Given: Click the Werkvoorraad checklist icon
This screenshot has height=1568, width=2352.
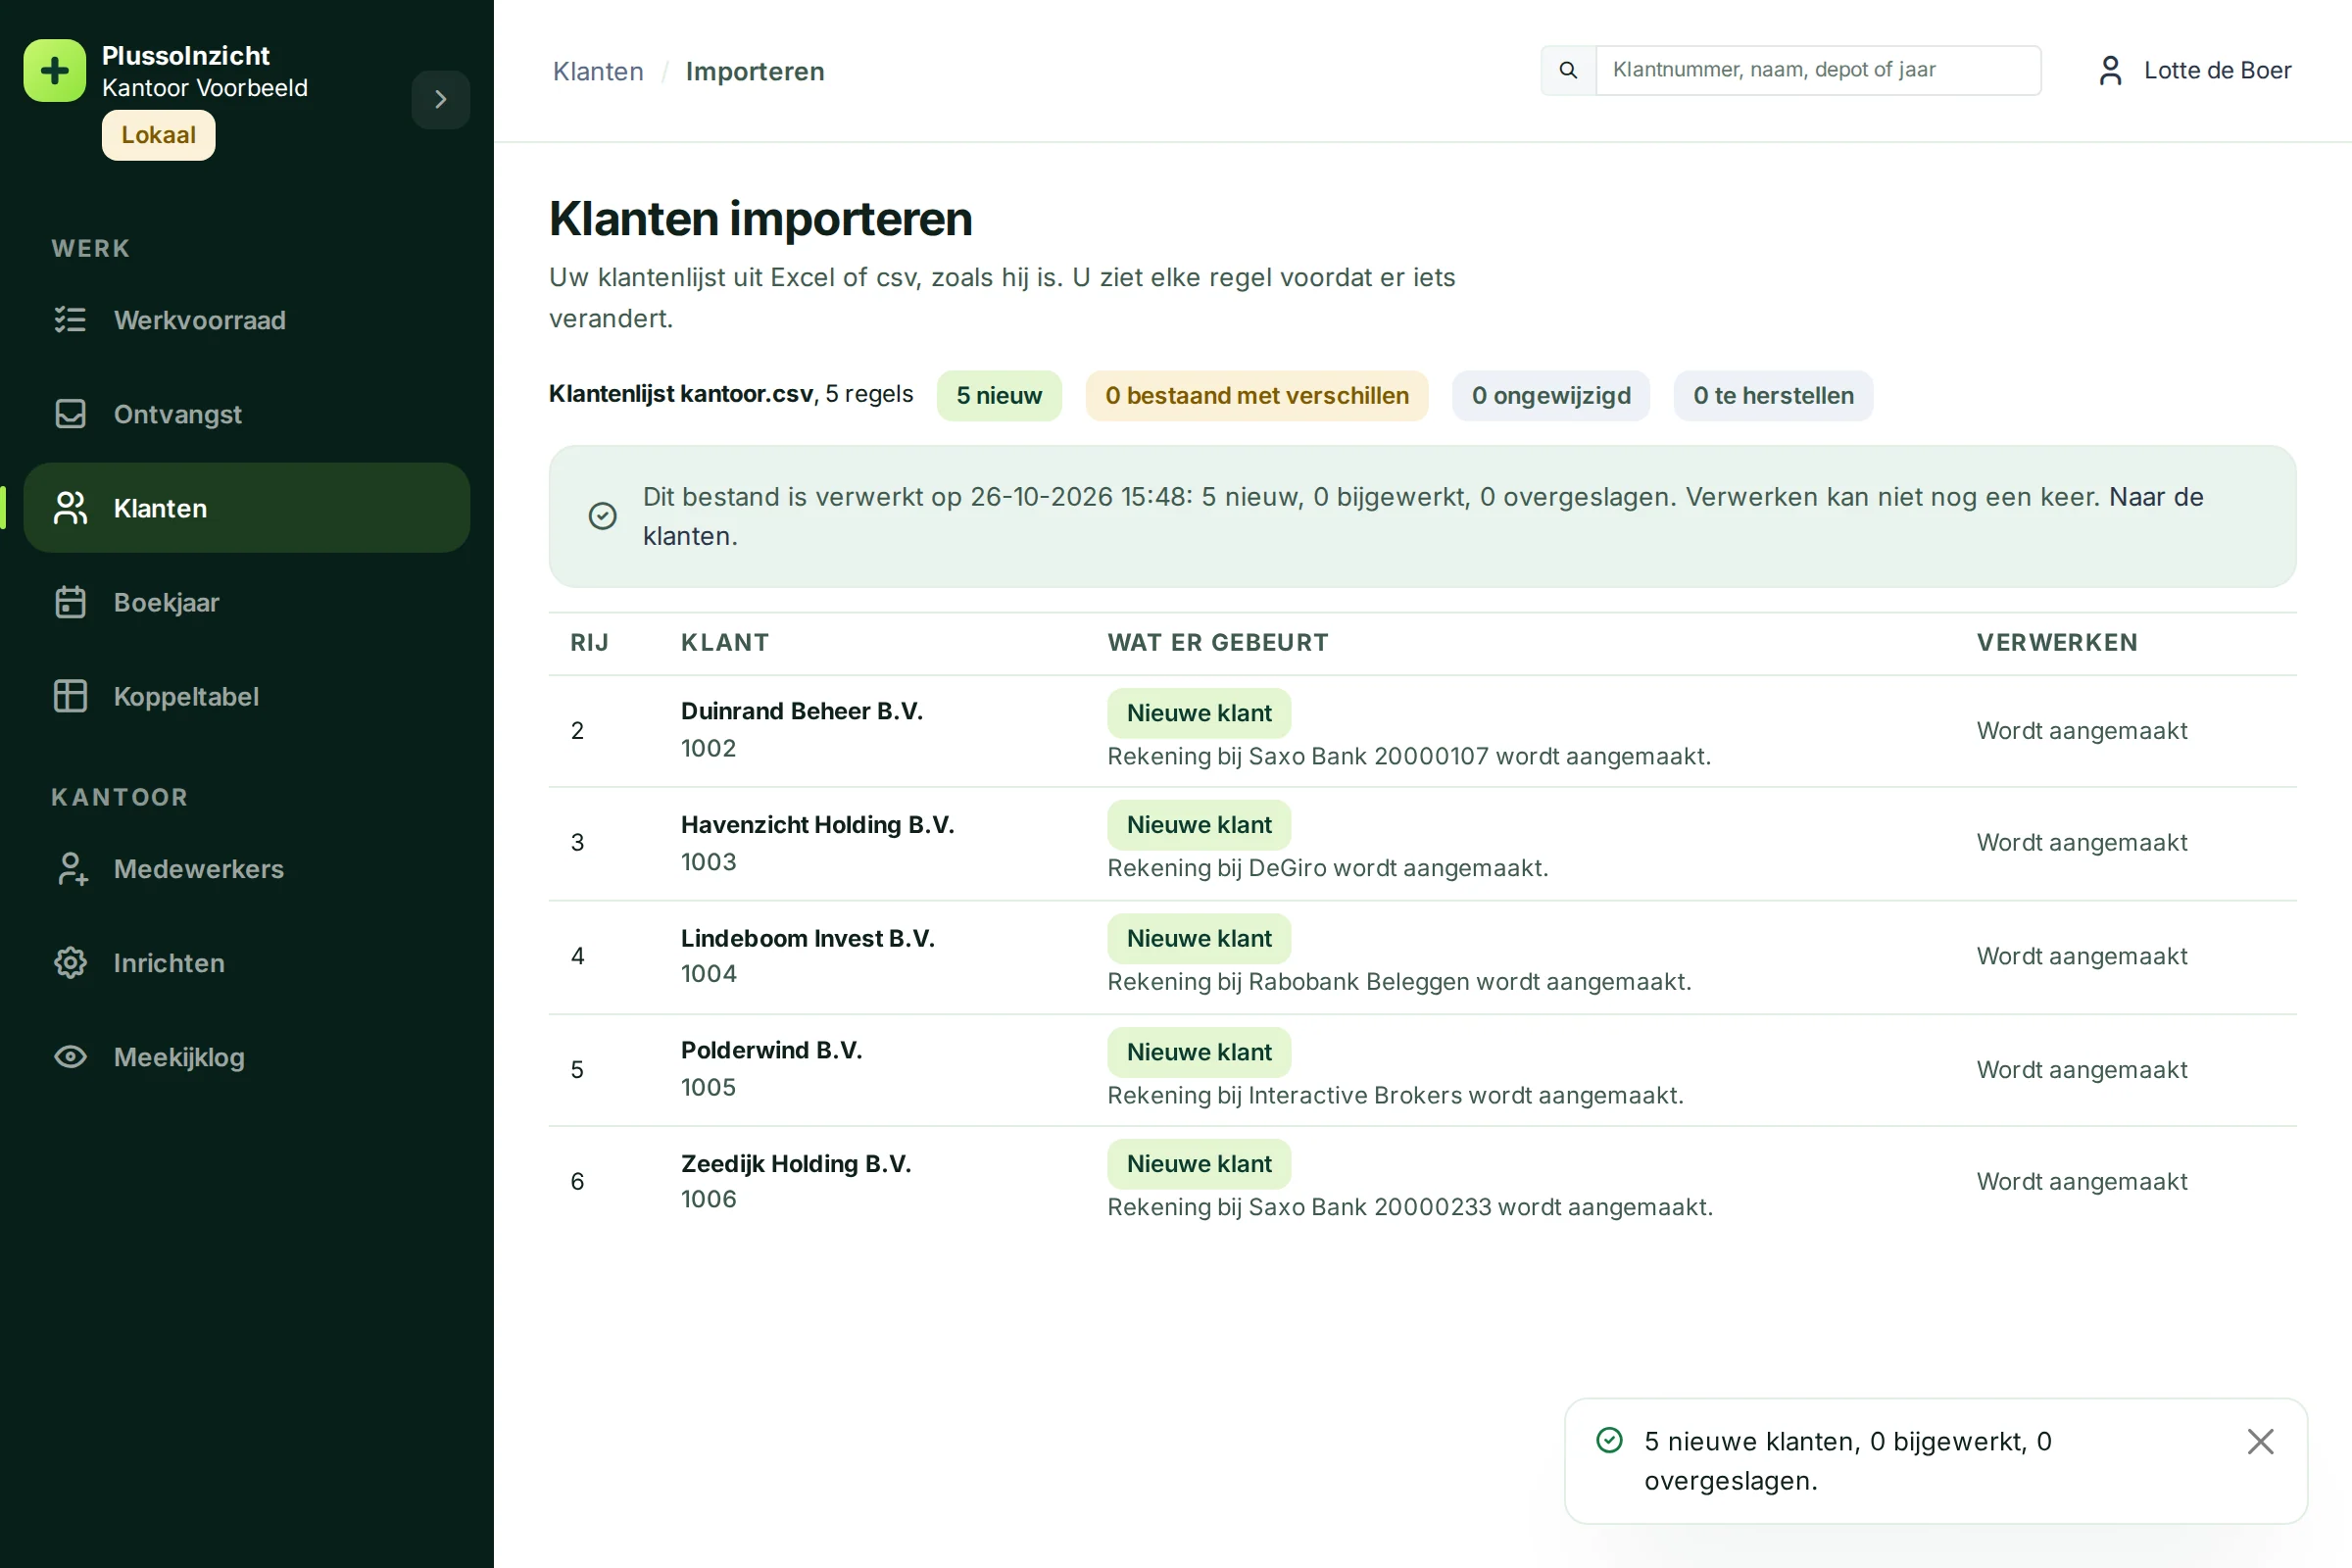Looking at the screenshot, I should pyautogui.click(x=70, y=320).
